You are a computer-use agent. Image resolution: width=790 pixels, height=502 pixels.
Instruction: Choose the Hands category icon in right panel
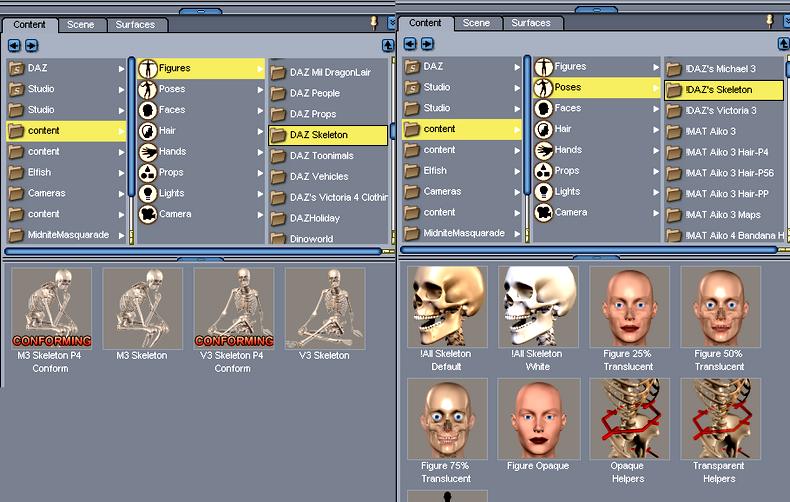tap(544, 150)
